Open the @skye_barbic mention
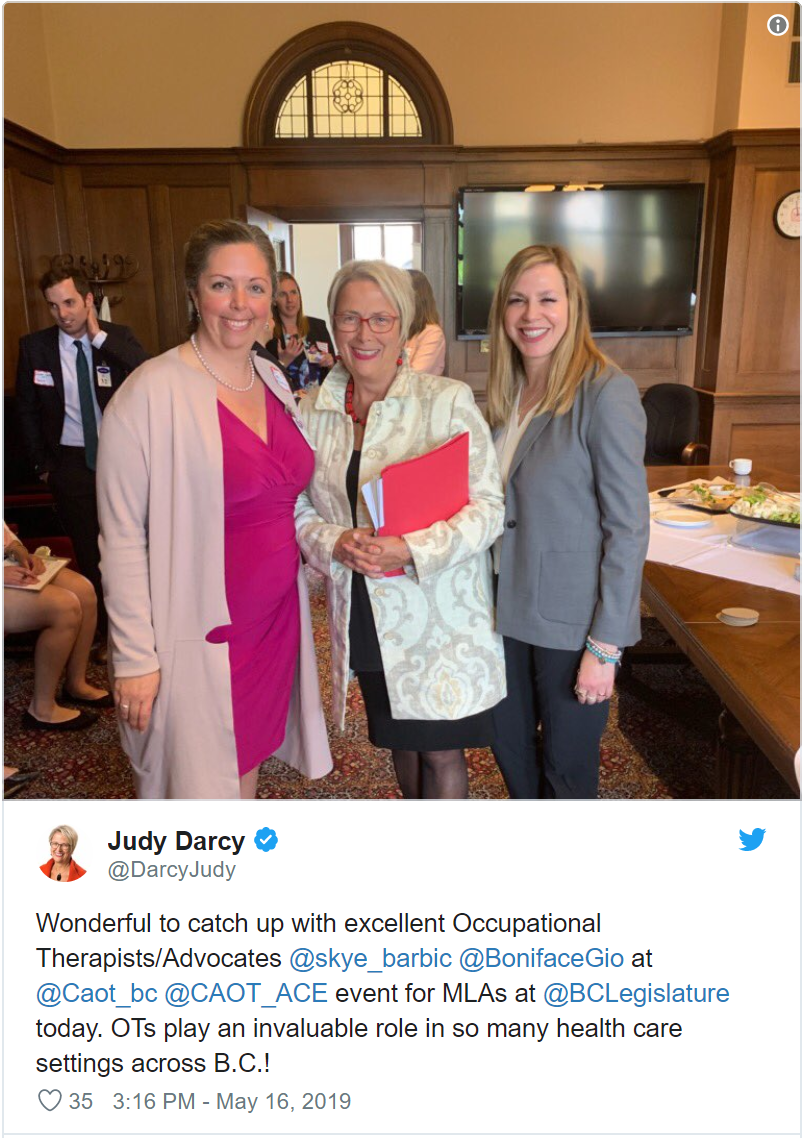This screenshot has width=805, height=1138. click(x=370, y=958)
